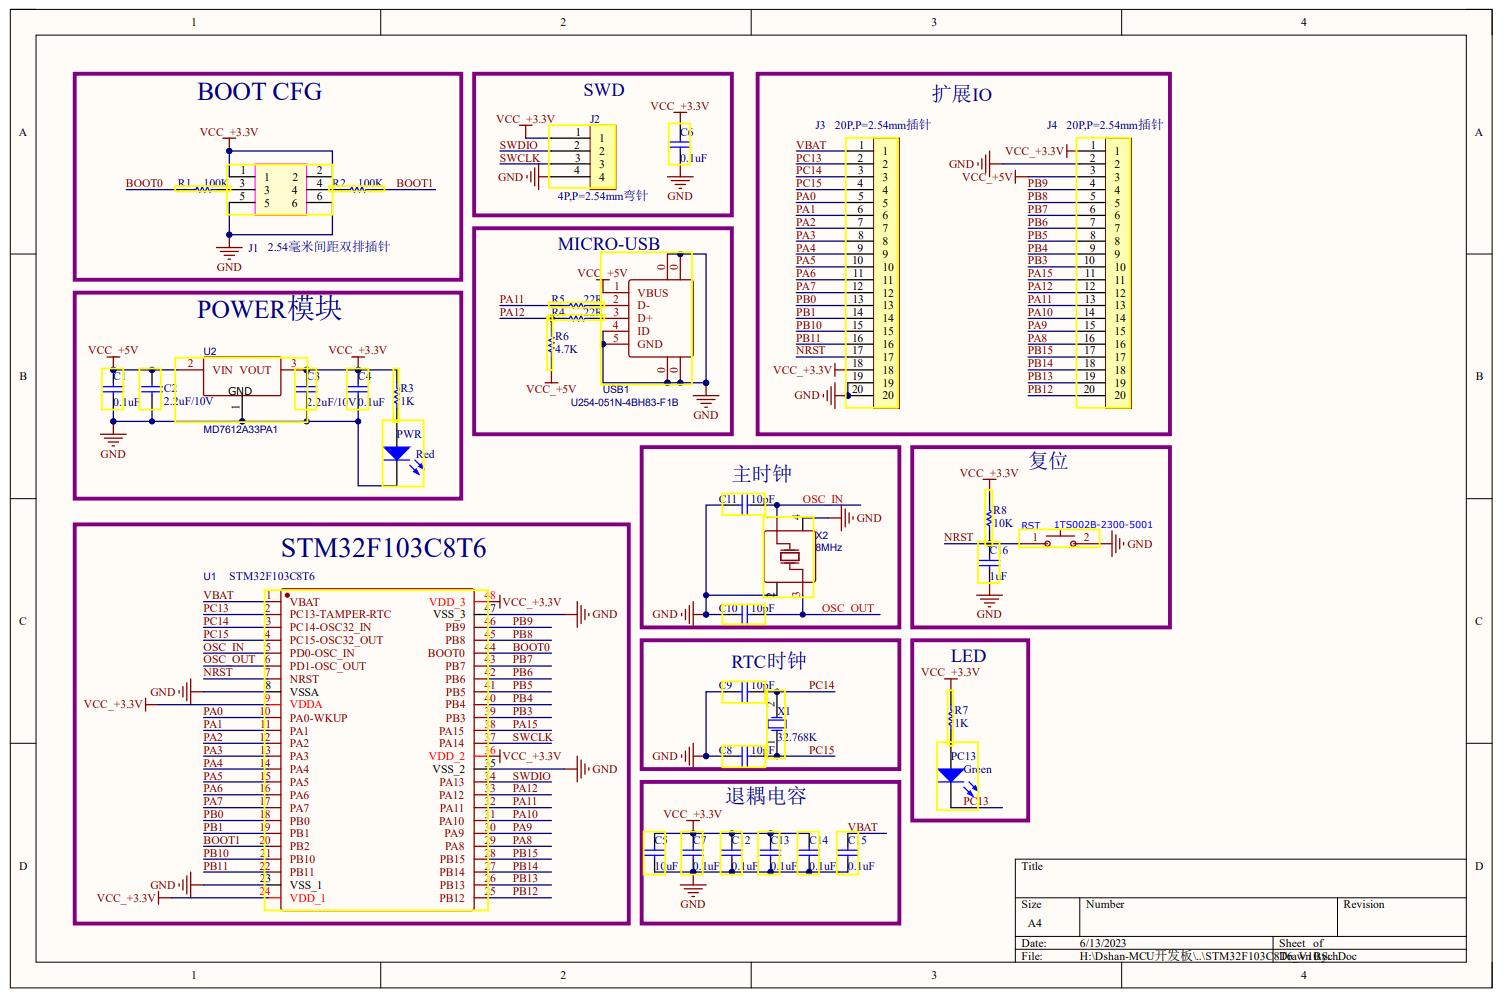Click the 1TS002B-2300-5001 part number
The image size is (1503, 999).
1103,524
